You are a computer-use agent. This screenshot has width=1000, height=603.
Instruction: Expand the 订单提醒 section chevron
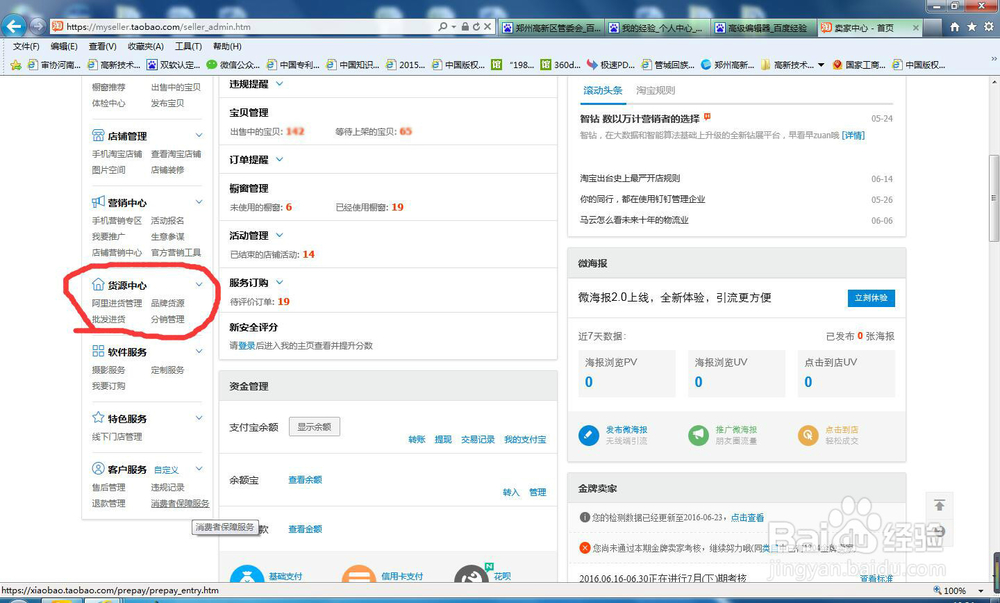point(279,159)
